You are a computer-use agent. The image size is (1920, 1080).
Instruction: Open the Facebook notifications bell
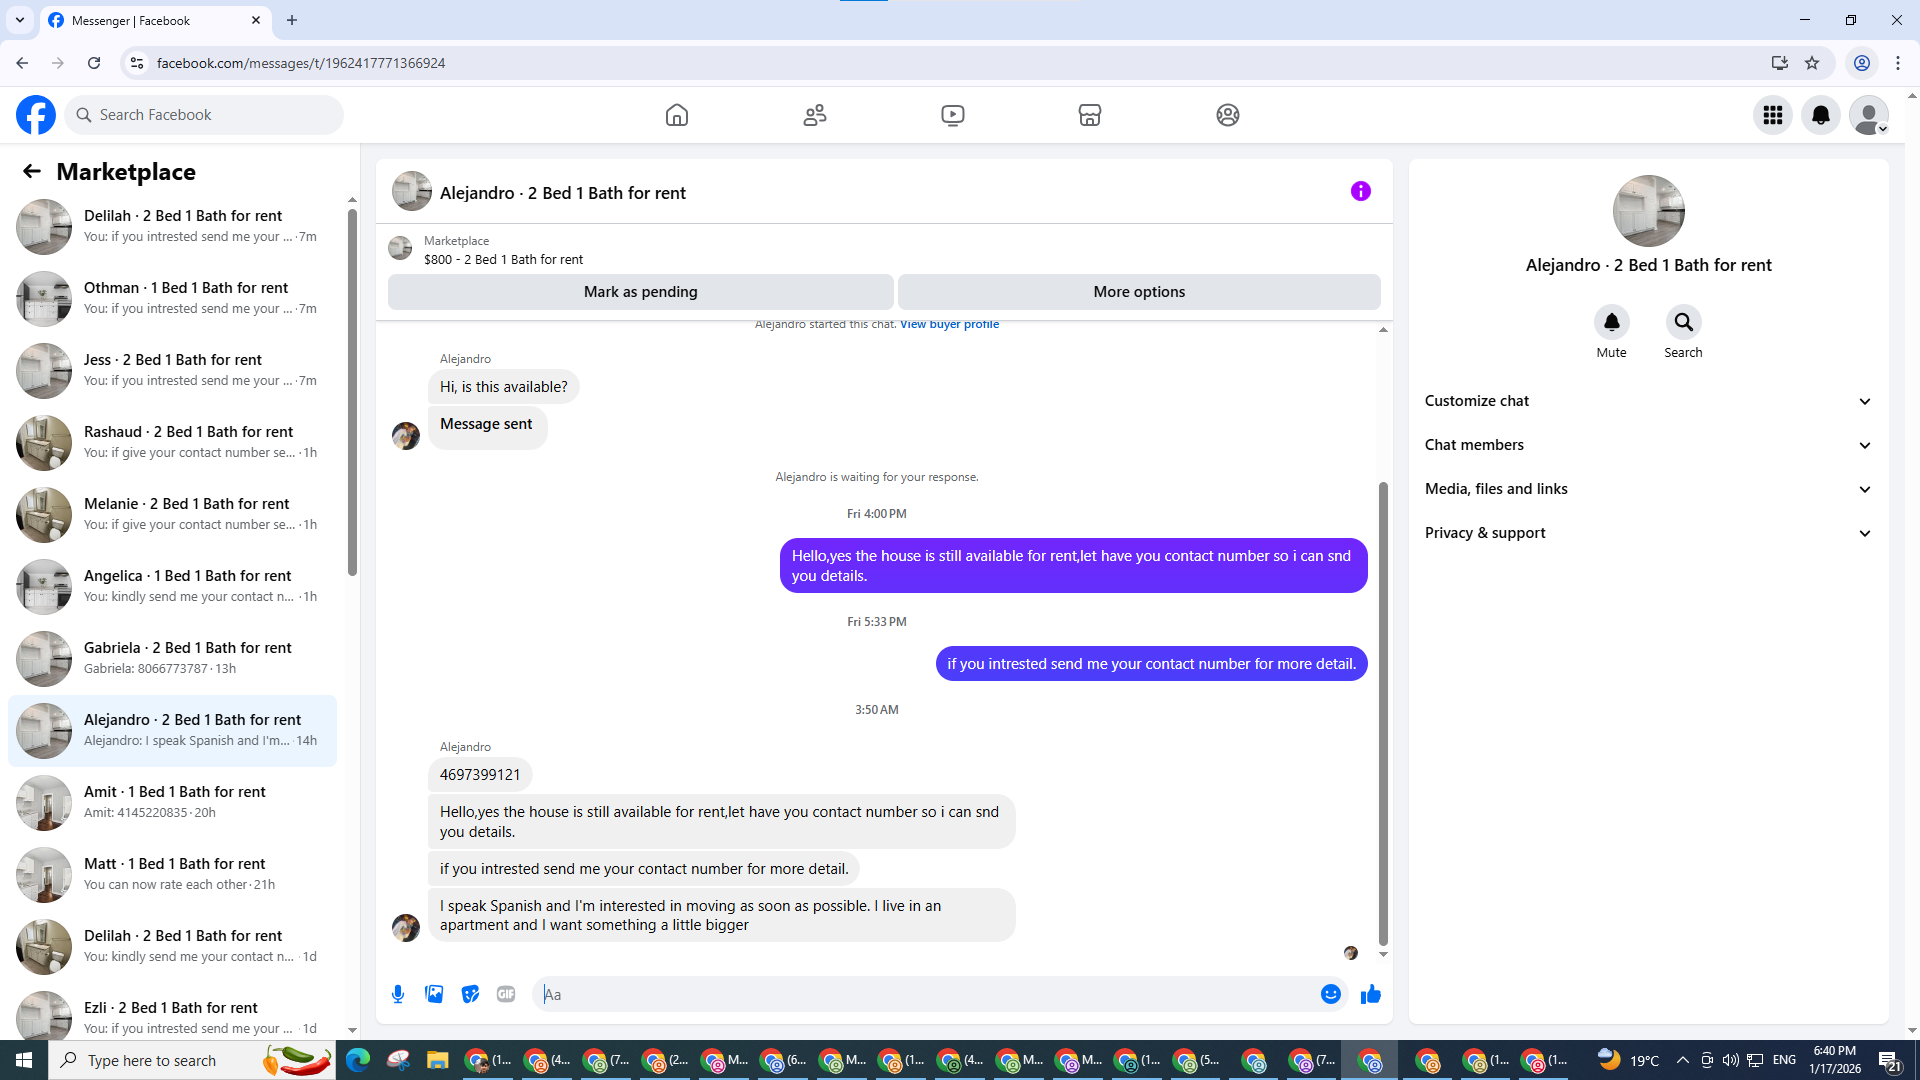click(x=1821, y=115)
